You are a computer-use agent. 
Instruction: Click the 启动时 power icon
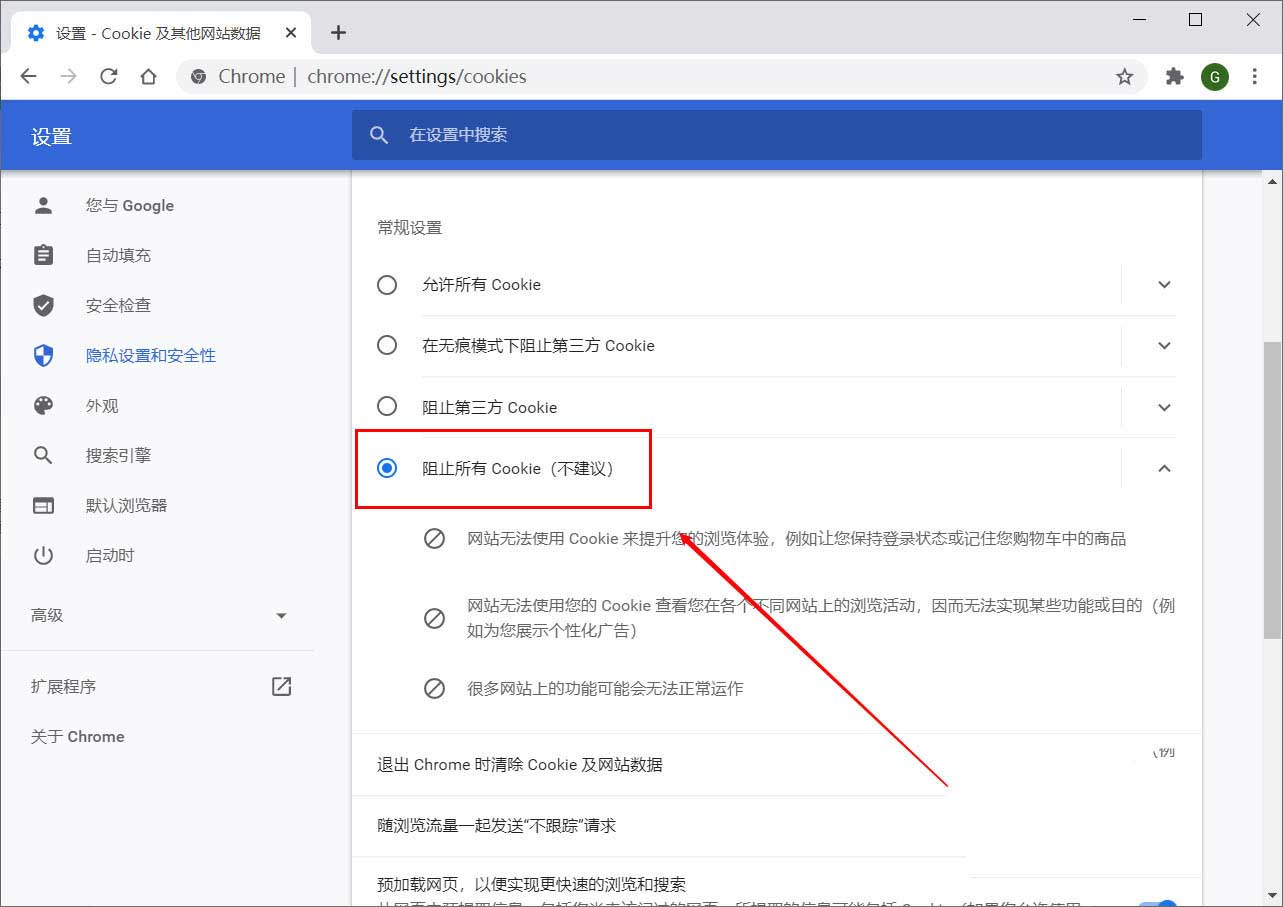point(43,555)
